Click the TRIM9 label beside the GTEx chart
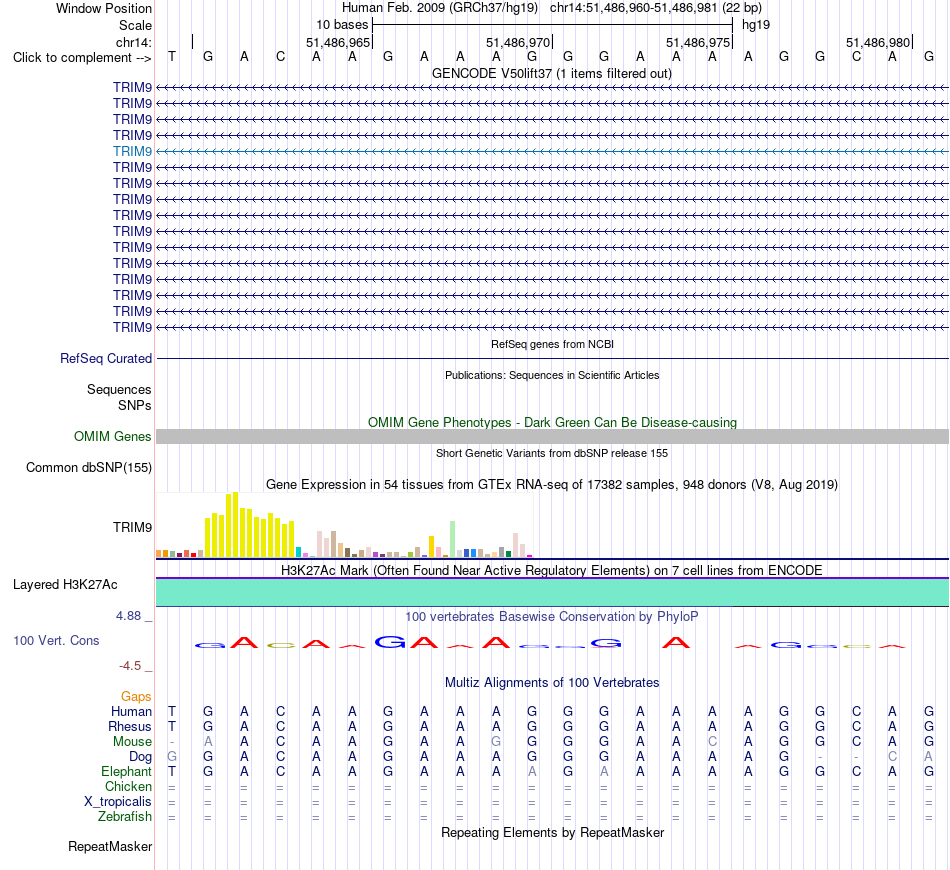 click(132, 528)
